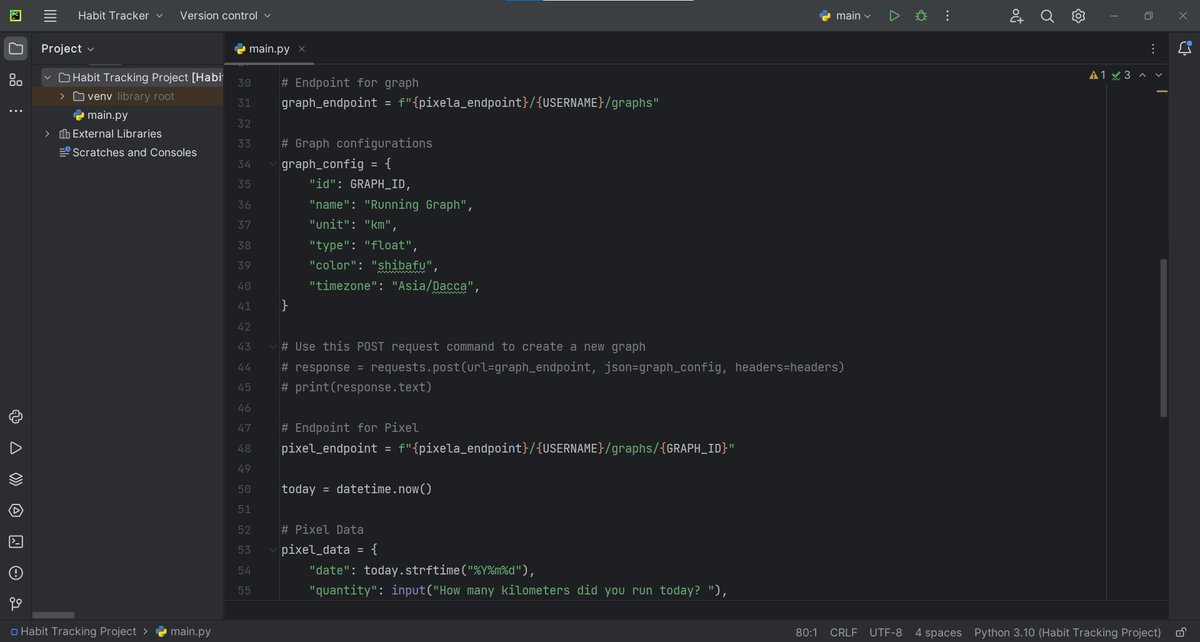Close the main.py editor tab
This screenshot has height=642, width=1200.
[302, 48]
